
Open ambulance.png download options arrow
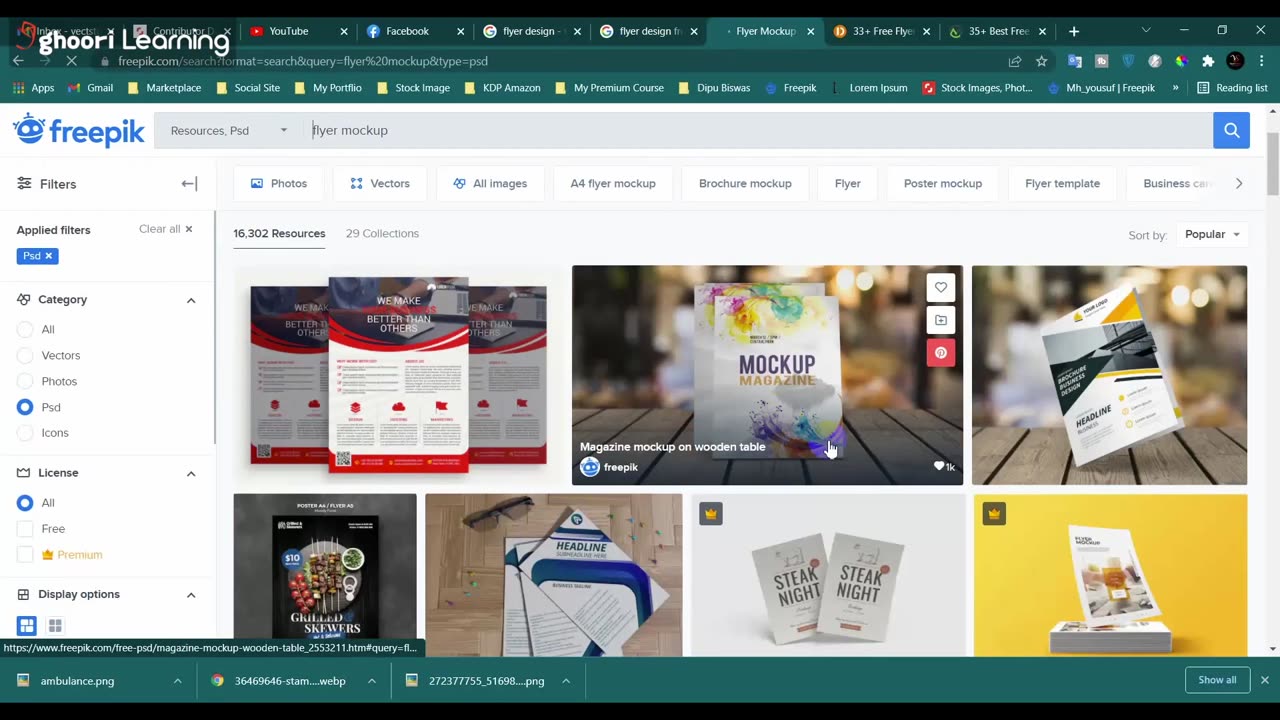(x=177, y=681)
